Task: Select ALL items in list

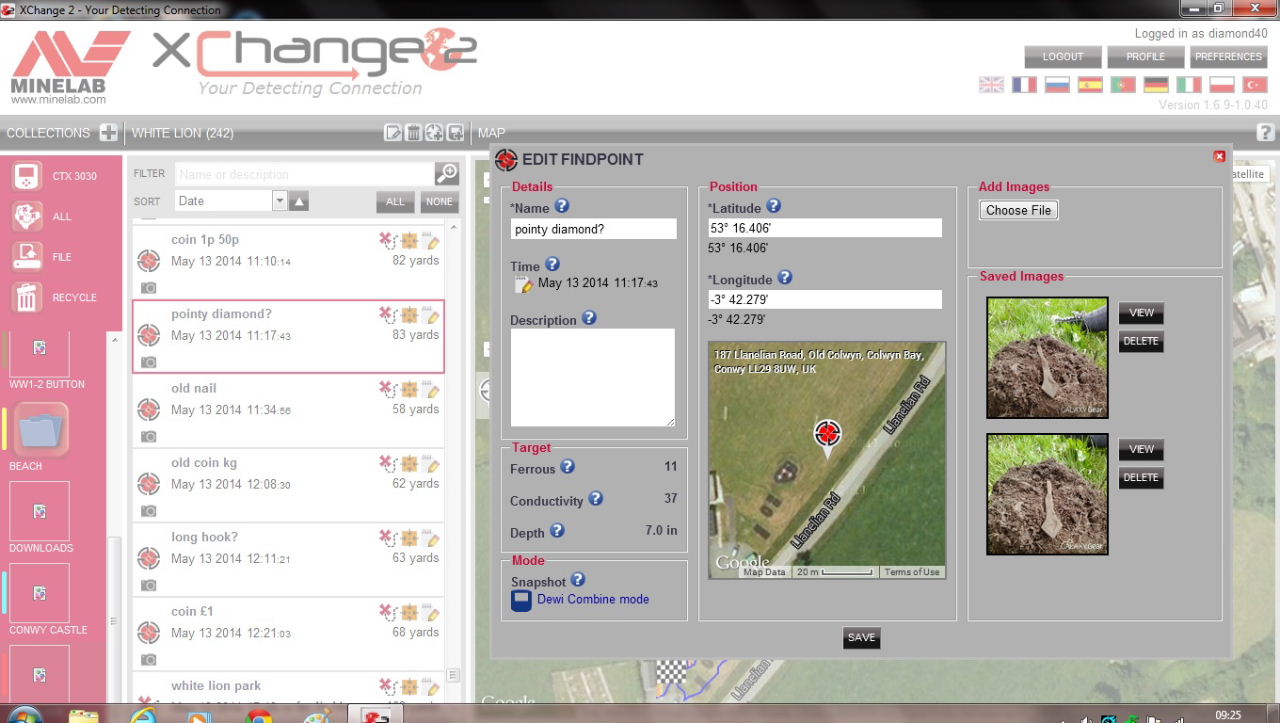Action: pyautogui.click(x=396, y=202)
